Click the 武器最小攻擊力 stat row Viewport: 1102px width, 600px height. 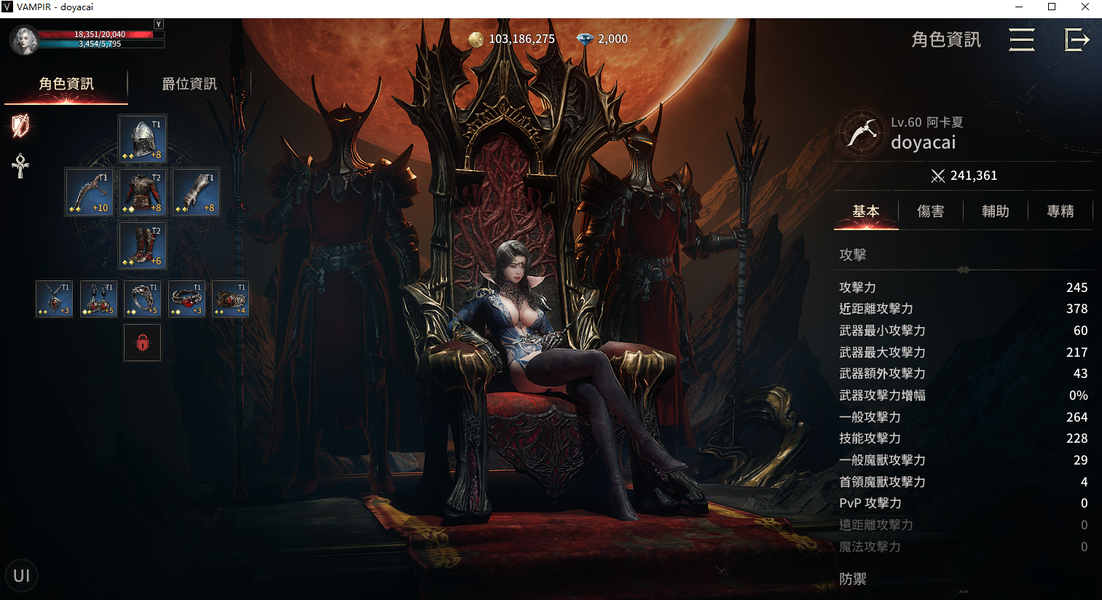coord(963,330)
